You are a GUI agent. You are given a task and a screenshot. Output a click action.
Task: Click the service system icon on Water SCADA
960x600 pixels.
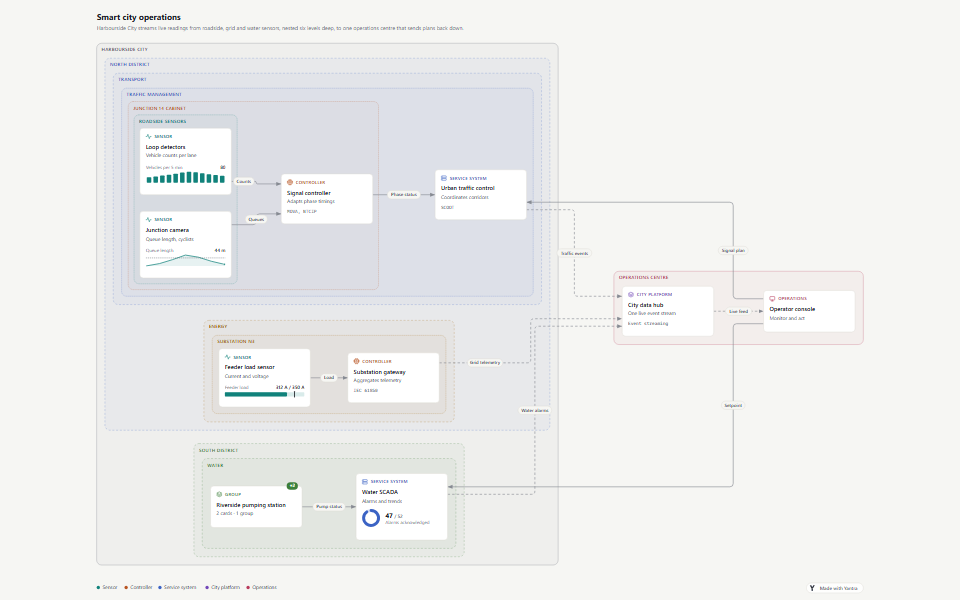365,481
